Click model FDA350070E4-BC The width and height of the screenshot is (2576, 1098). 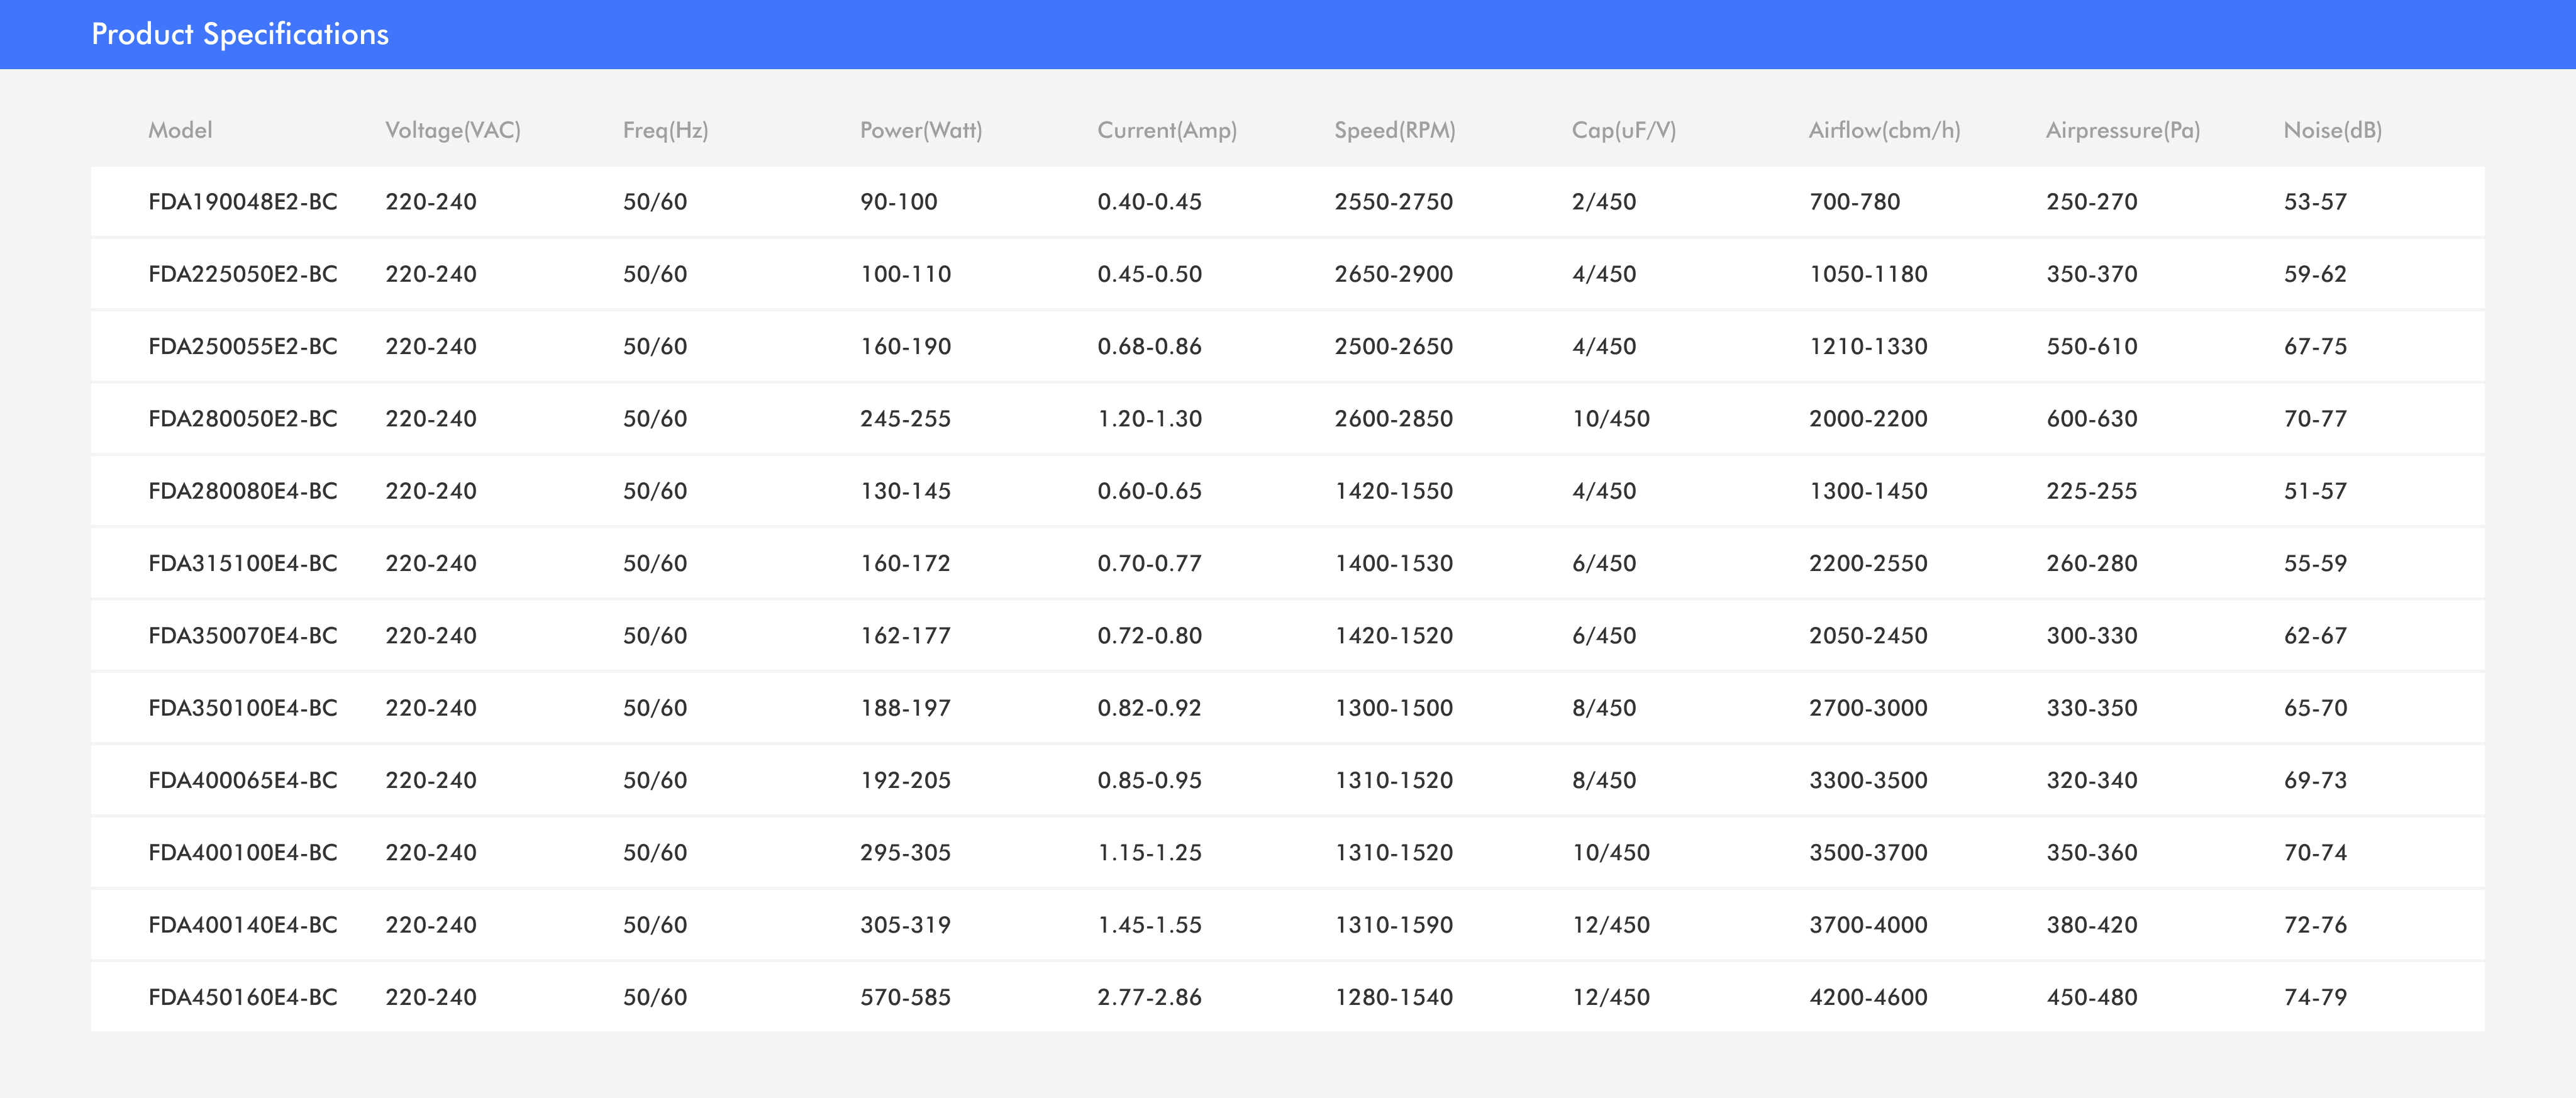pyautogui.click(x=243, y=636)
